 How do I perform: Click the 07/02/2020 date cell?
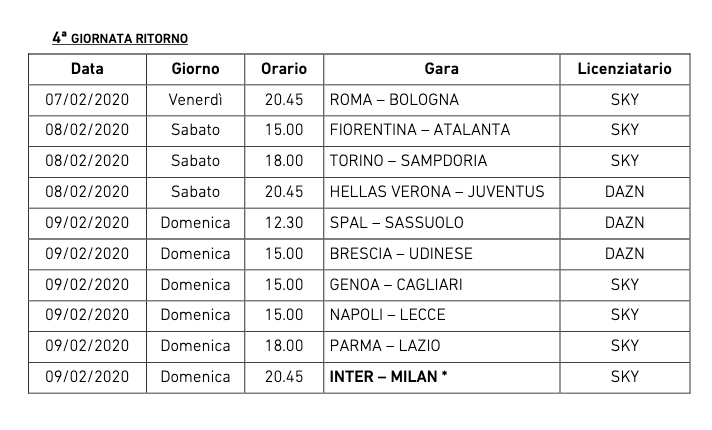coord(87,100)
